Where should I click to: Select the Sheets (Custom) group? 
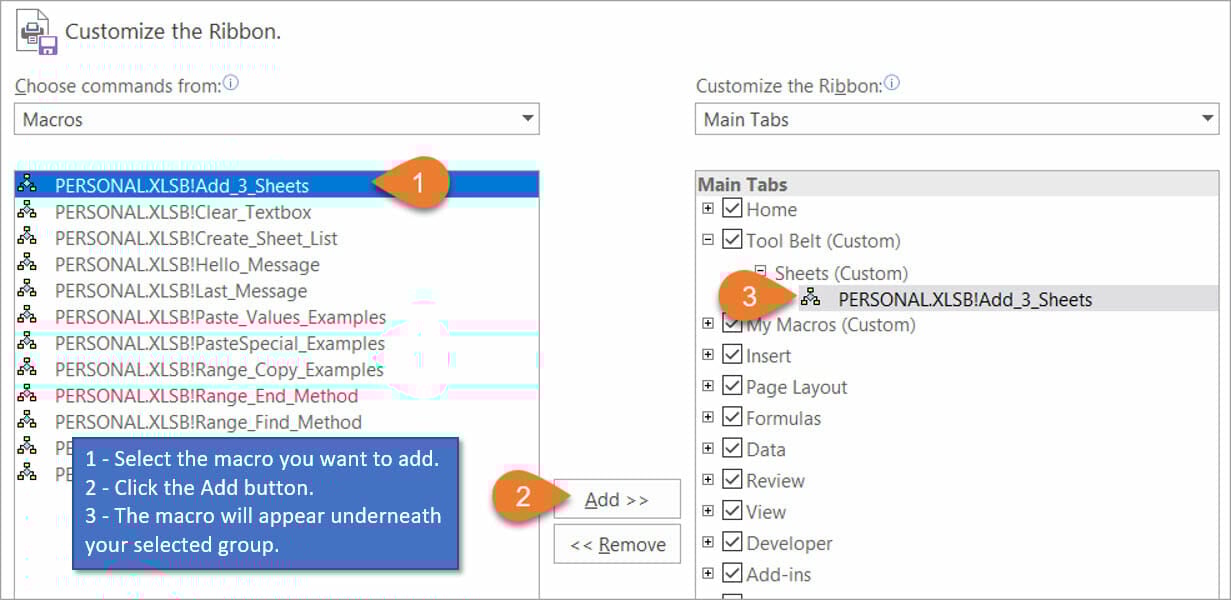[x=840, y=273]
